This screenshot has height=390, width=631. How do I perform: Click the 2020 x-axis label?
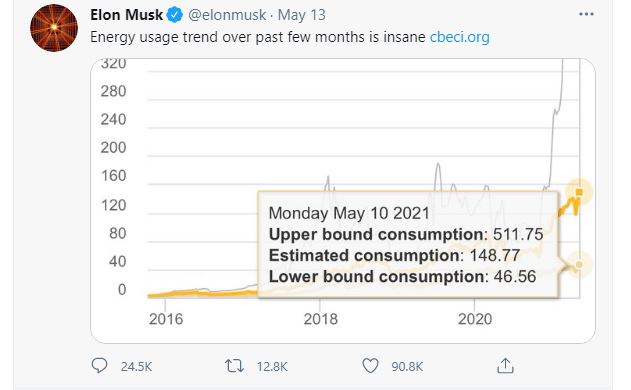[x=475, y=319]
